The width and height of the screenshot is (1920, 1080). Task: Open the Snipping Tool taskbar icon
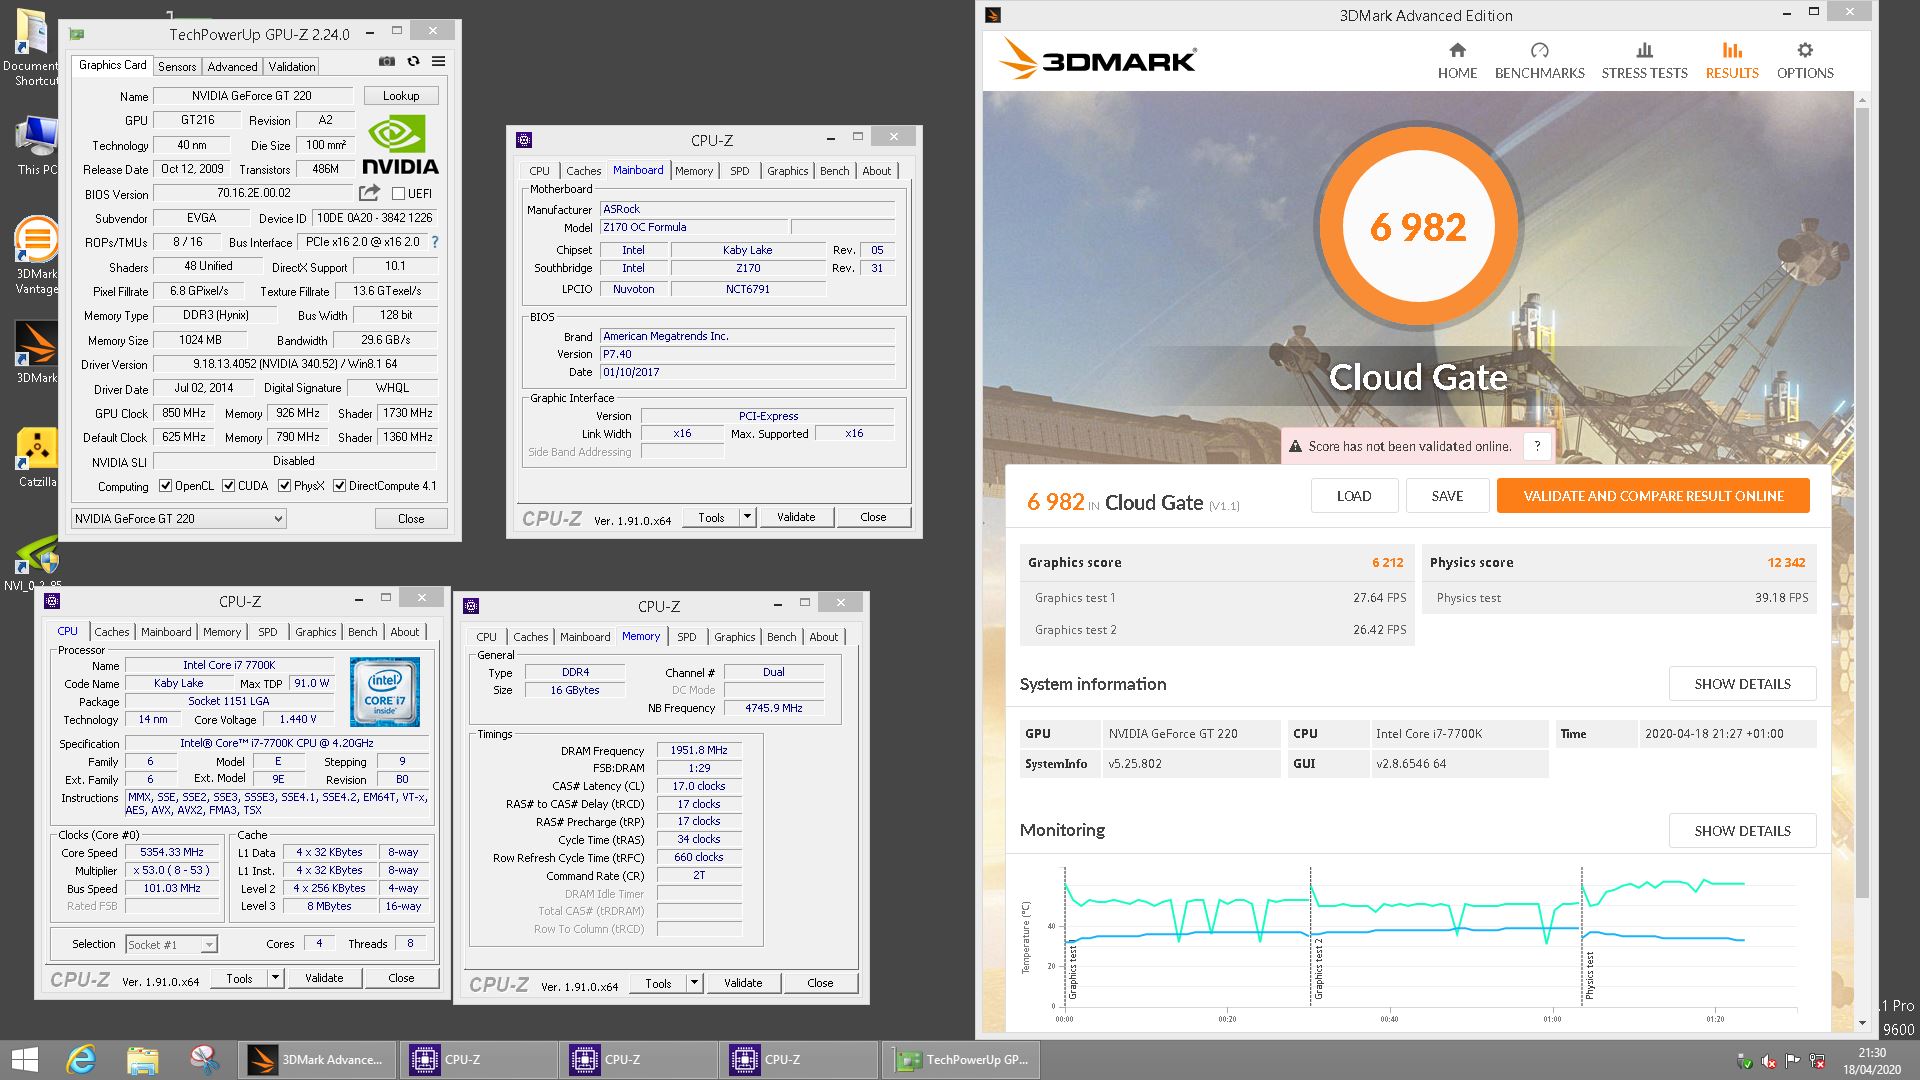(x=204, y=1060)
